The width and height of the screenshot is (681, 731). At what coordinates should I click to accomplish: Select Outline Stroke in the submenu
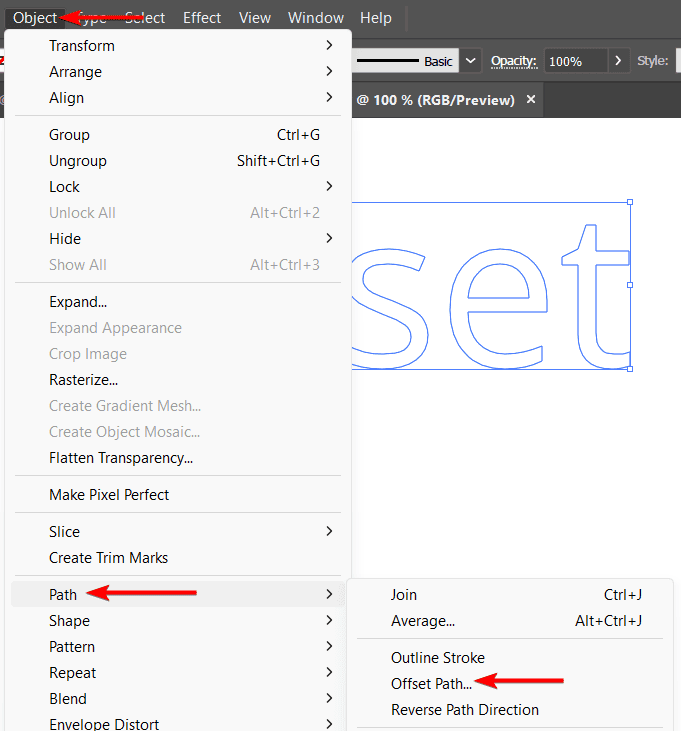click(437, 658)
